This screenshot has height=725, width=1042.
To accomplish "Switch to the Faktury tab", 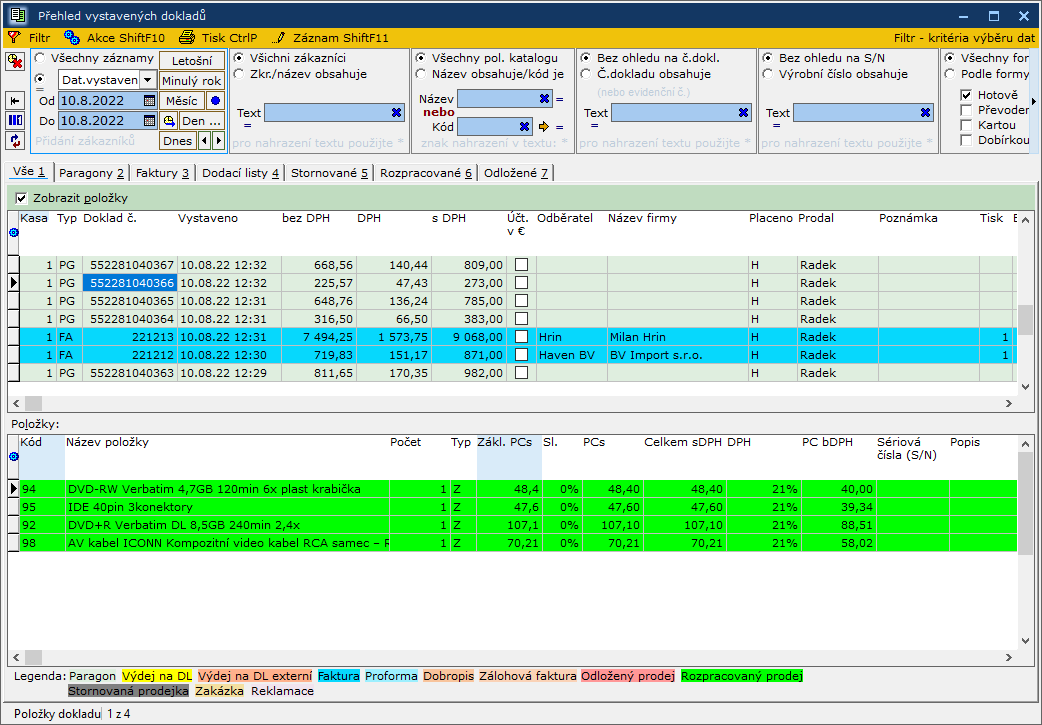I will click(162, 173).
